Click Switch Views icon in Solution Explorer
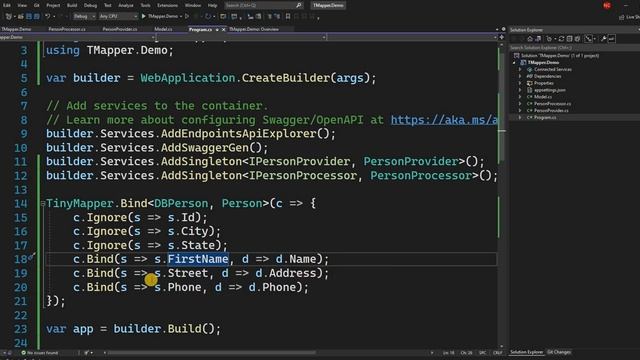This screenshot has height=360, width=640. pos(538,39)
